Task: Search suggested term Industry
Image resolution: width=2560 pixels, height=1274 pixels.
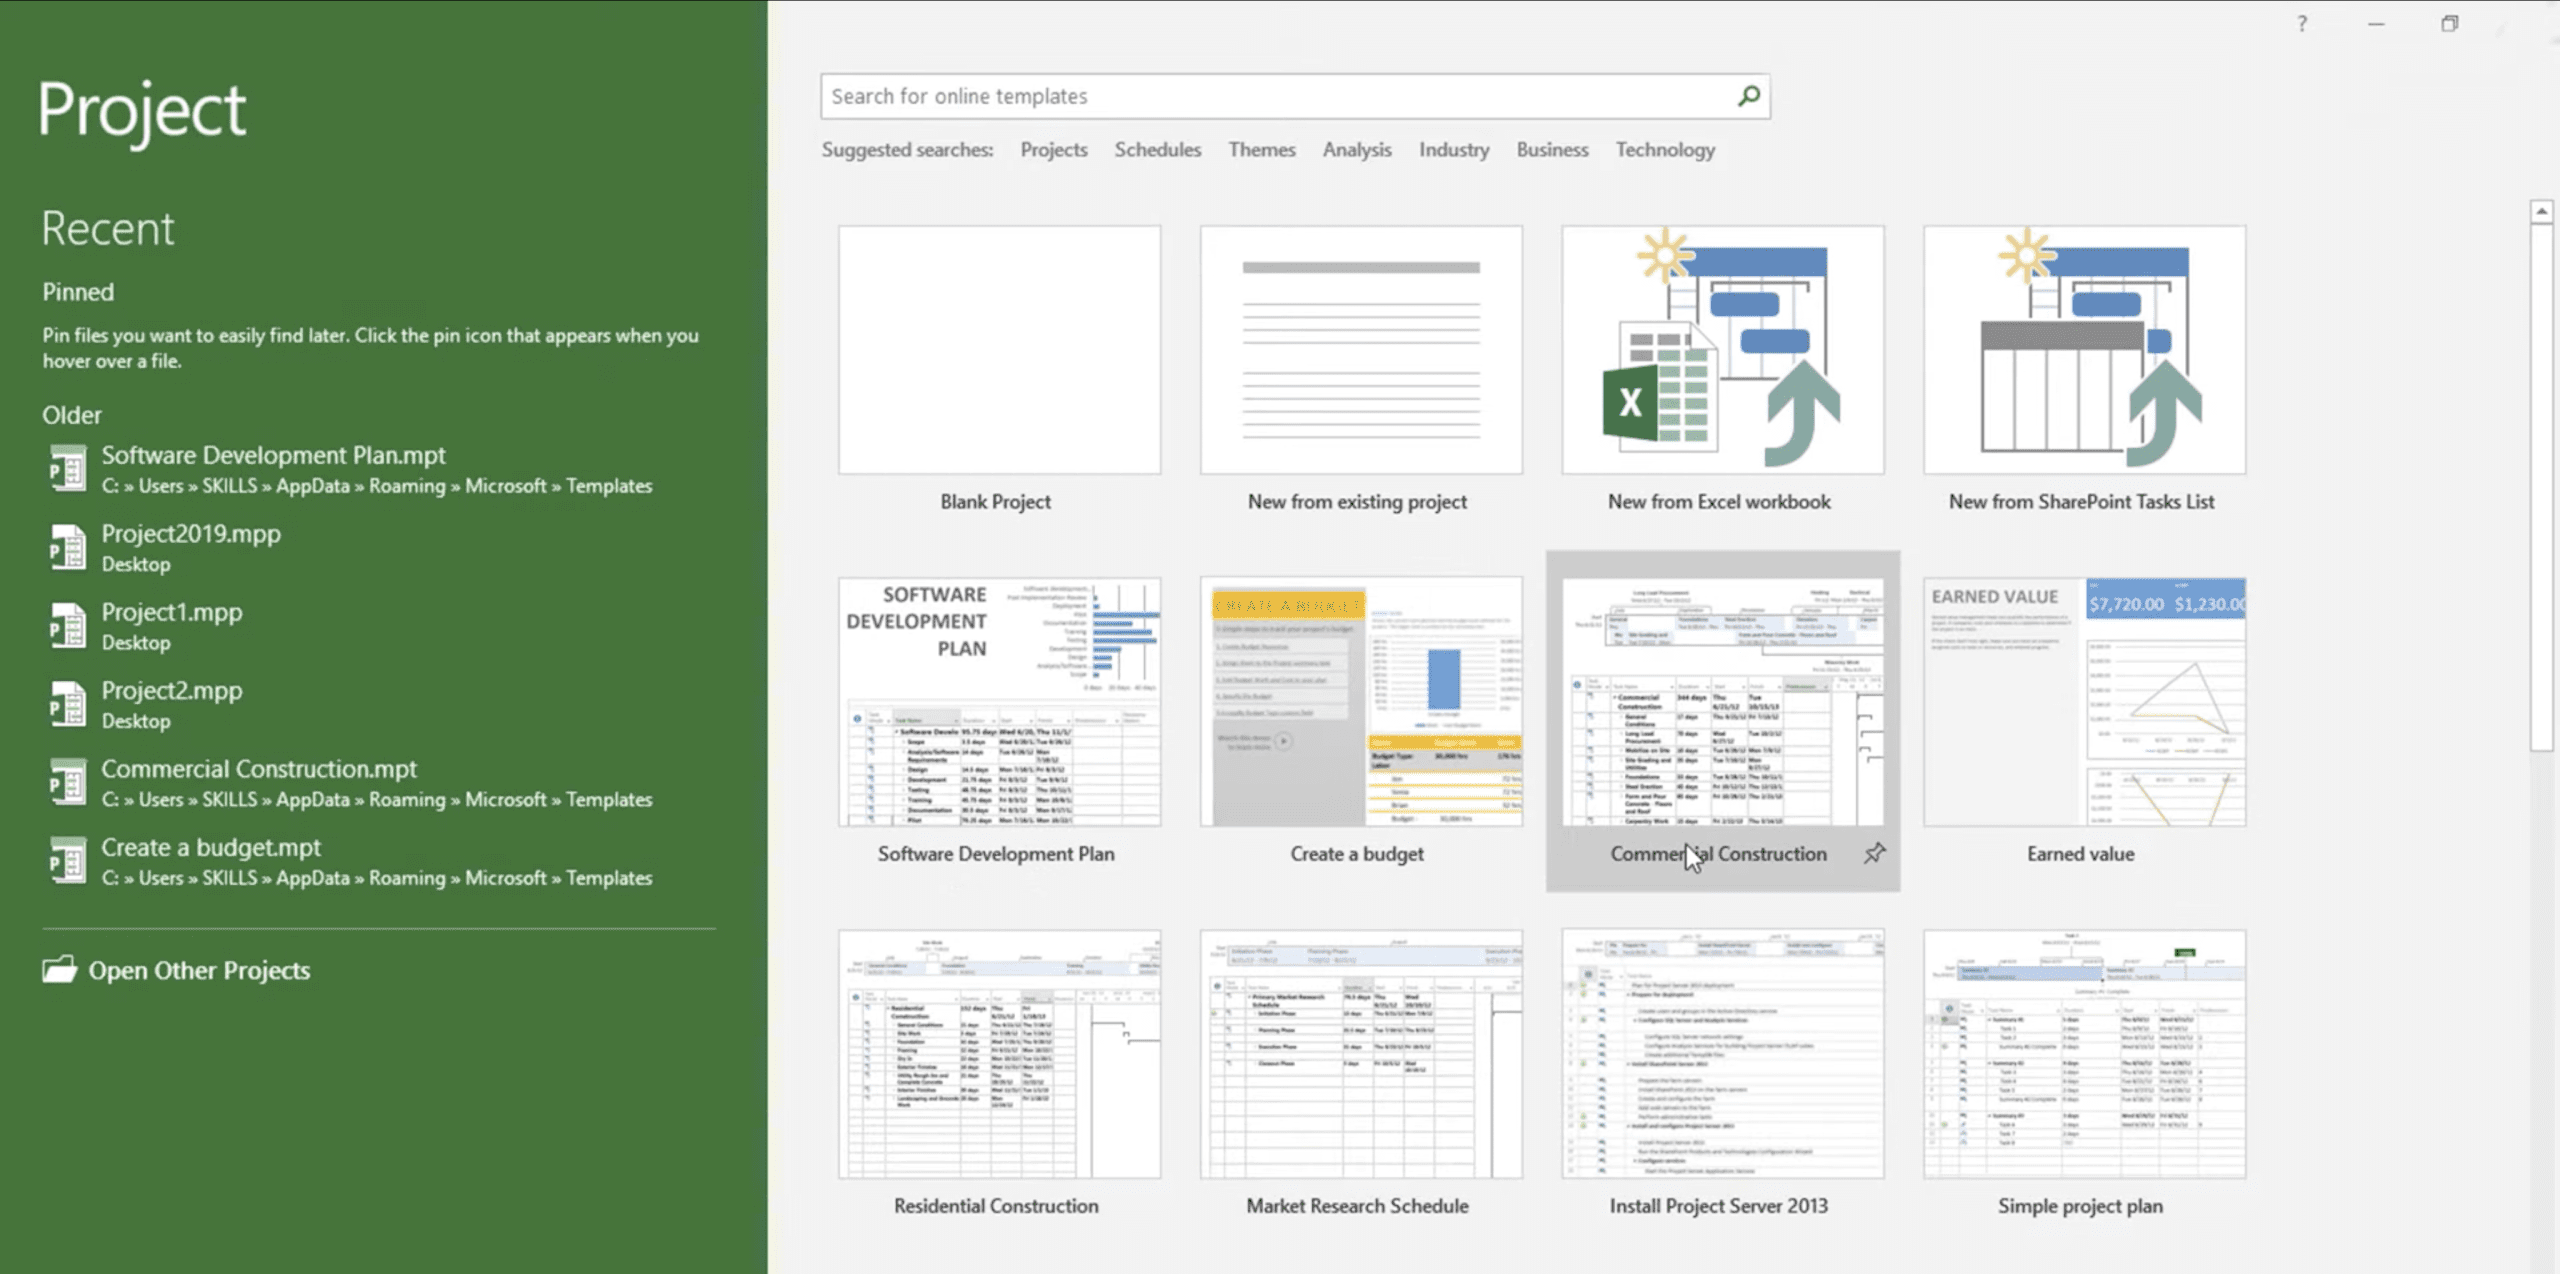Action: coord(1453,150)
